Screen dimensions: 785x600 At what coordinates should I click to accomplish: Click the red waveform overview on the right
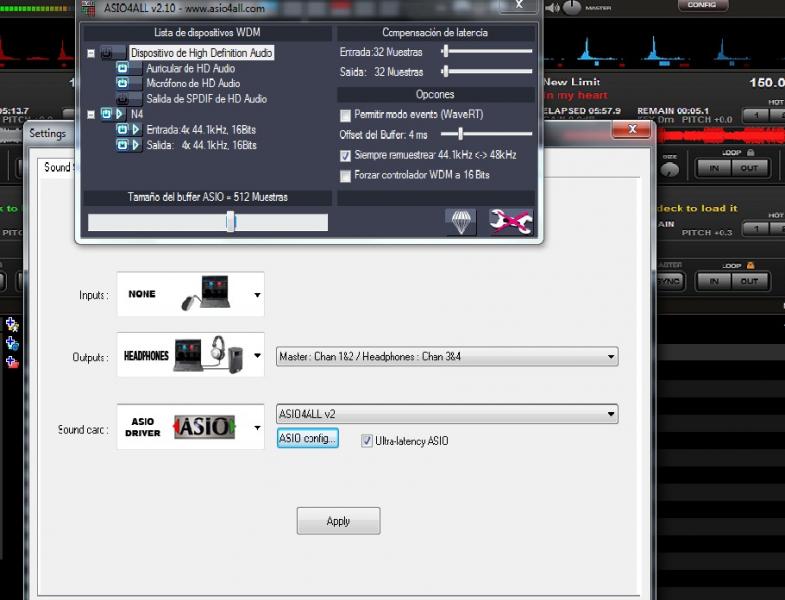pyautogui.click(x=721, y=136)
